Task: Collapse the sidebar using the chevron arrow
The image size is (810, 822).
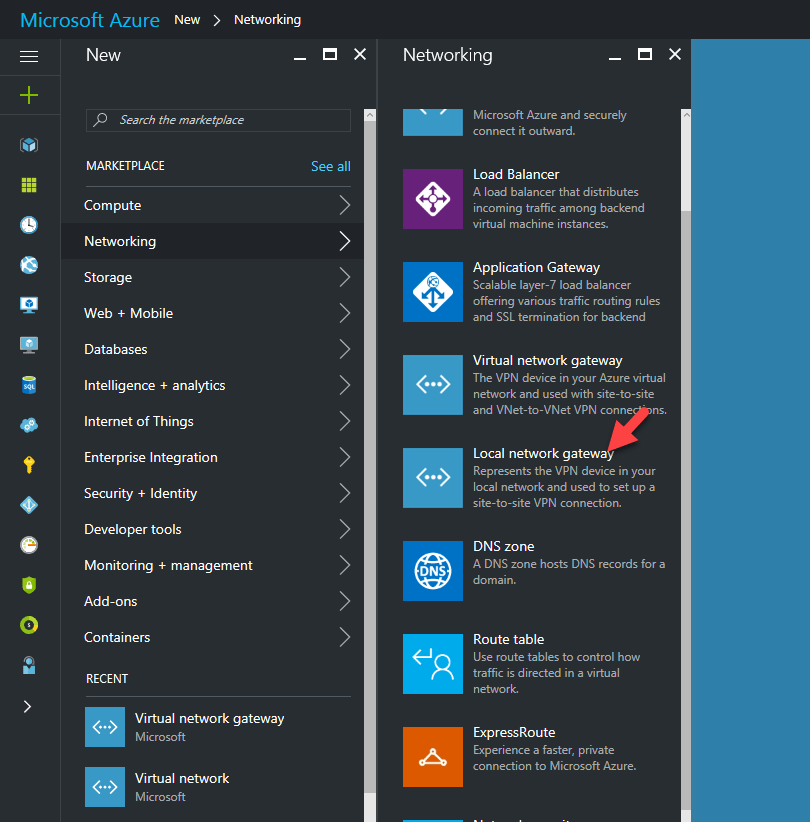Action: (28, 706)
